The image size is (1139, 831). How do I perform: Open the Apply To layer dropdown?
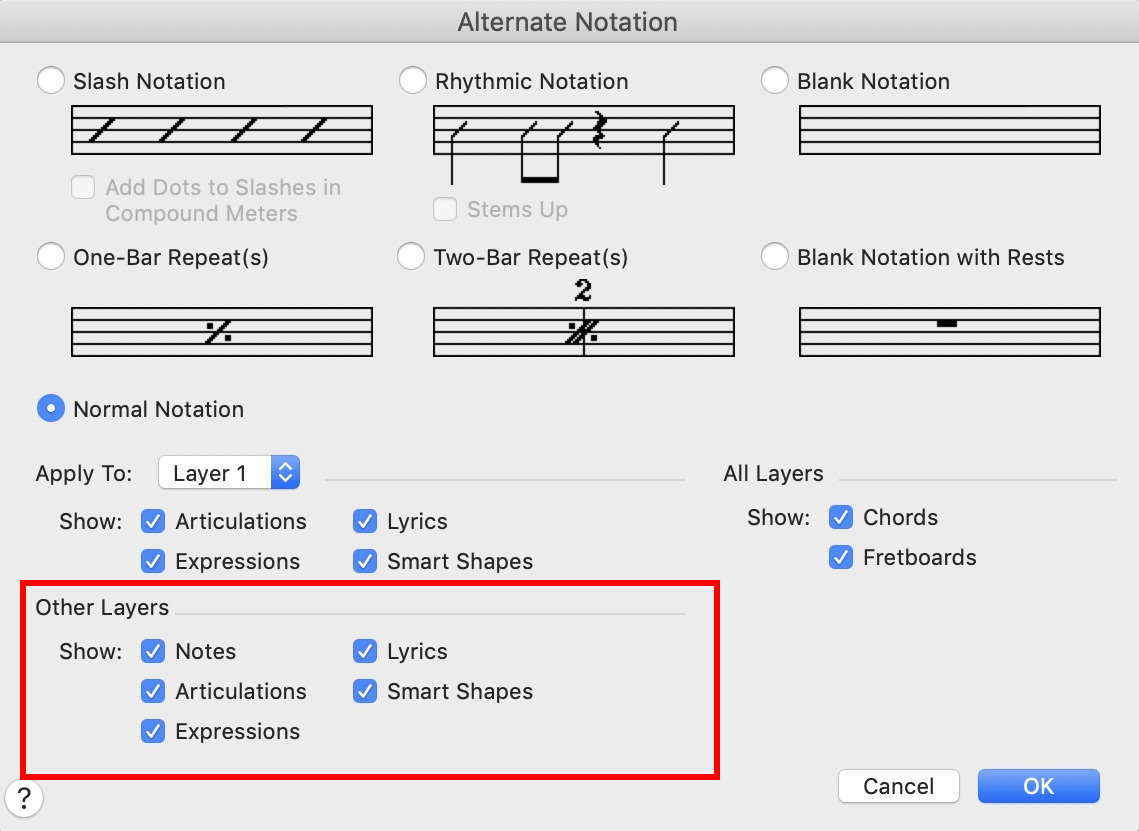[229, 473]
